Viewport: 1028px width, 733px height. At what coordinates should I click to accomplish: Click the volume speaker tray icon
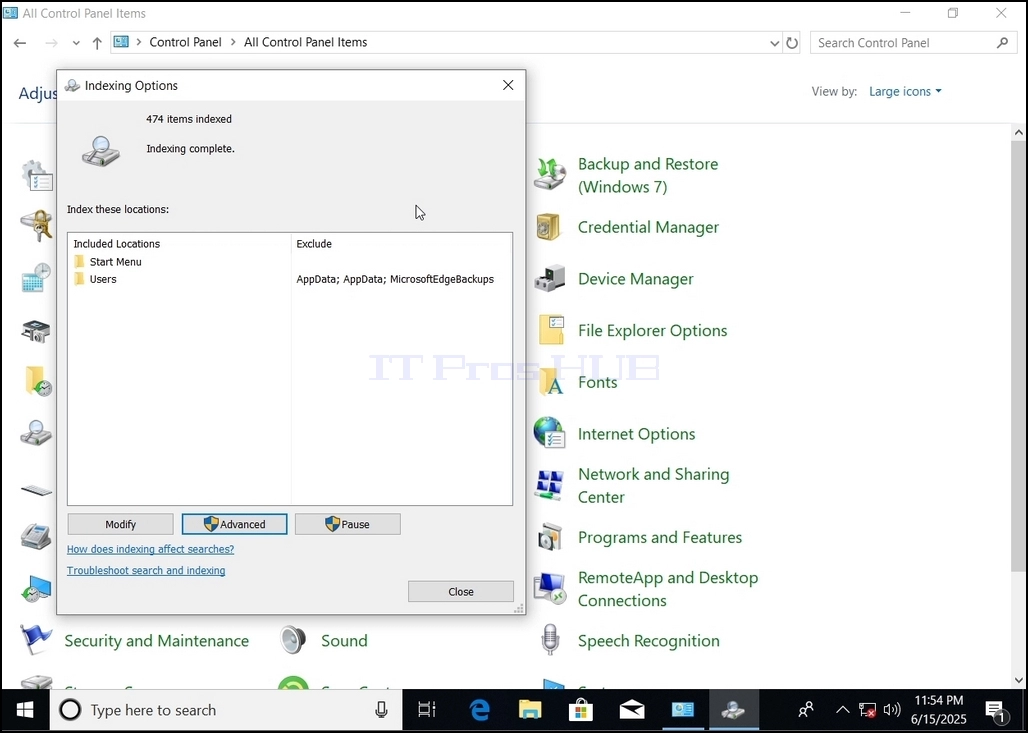coord(892,710)
